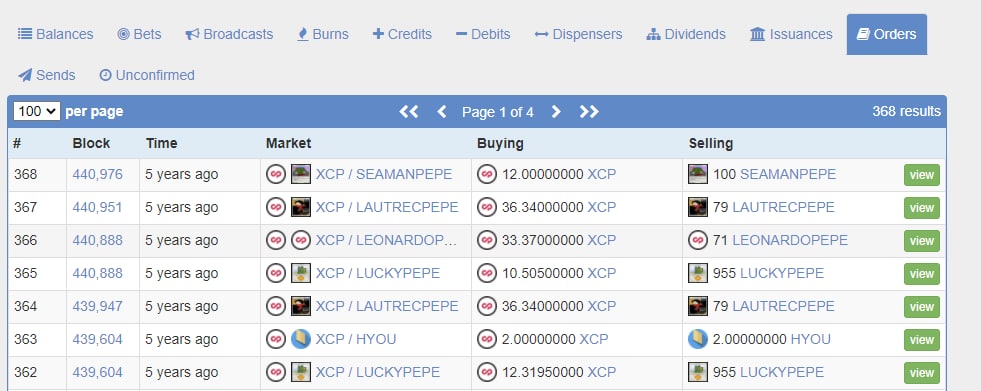
Task: Open the Debits tab
Action: coord(482,34)
